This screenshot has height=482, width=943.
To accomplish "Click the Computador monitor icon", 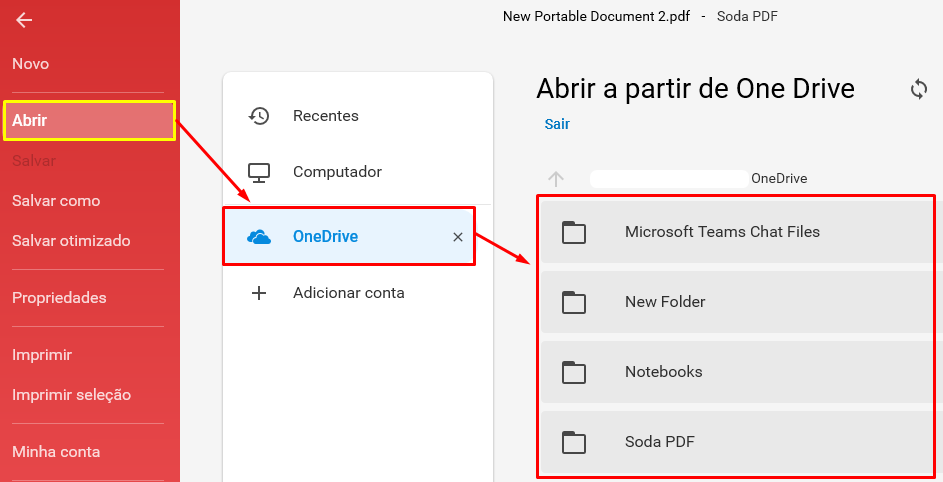I will (259, 172).
